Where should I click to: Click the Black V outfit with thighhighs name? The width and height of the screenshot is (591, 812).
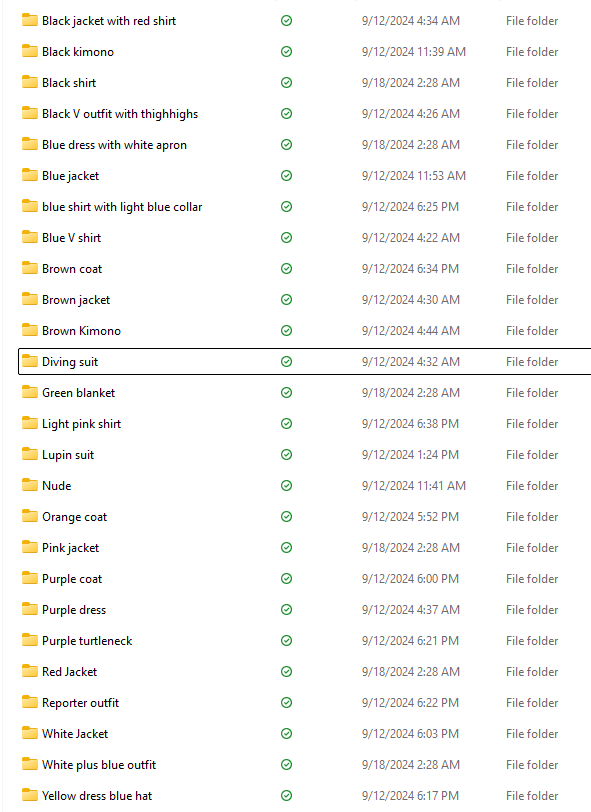coord(120,114)
